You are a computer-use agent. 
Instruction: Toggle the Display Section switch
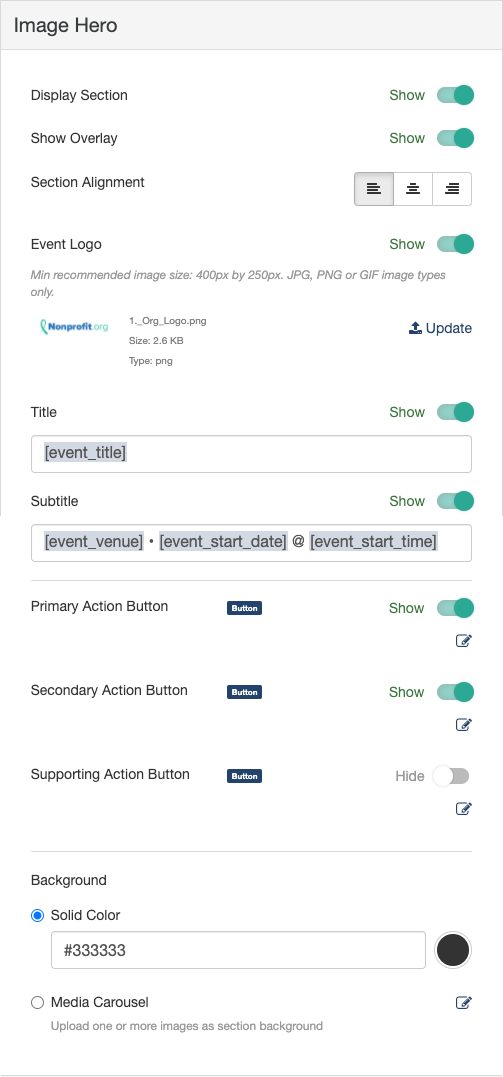click(456, 95)
